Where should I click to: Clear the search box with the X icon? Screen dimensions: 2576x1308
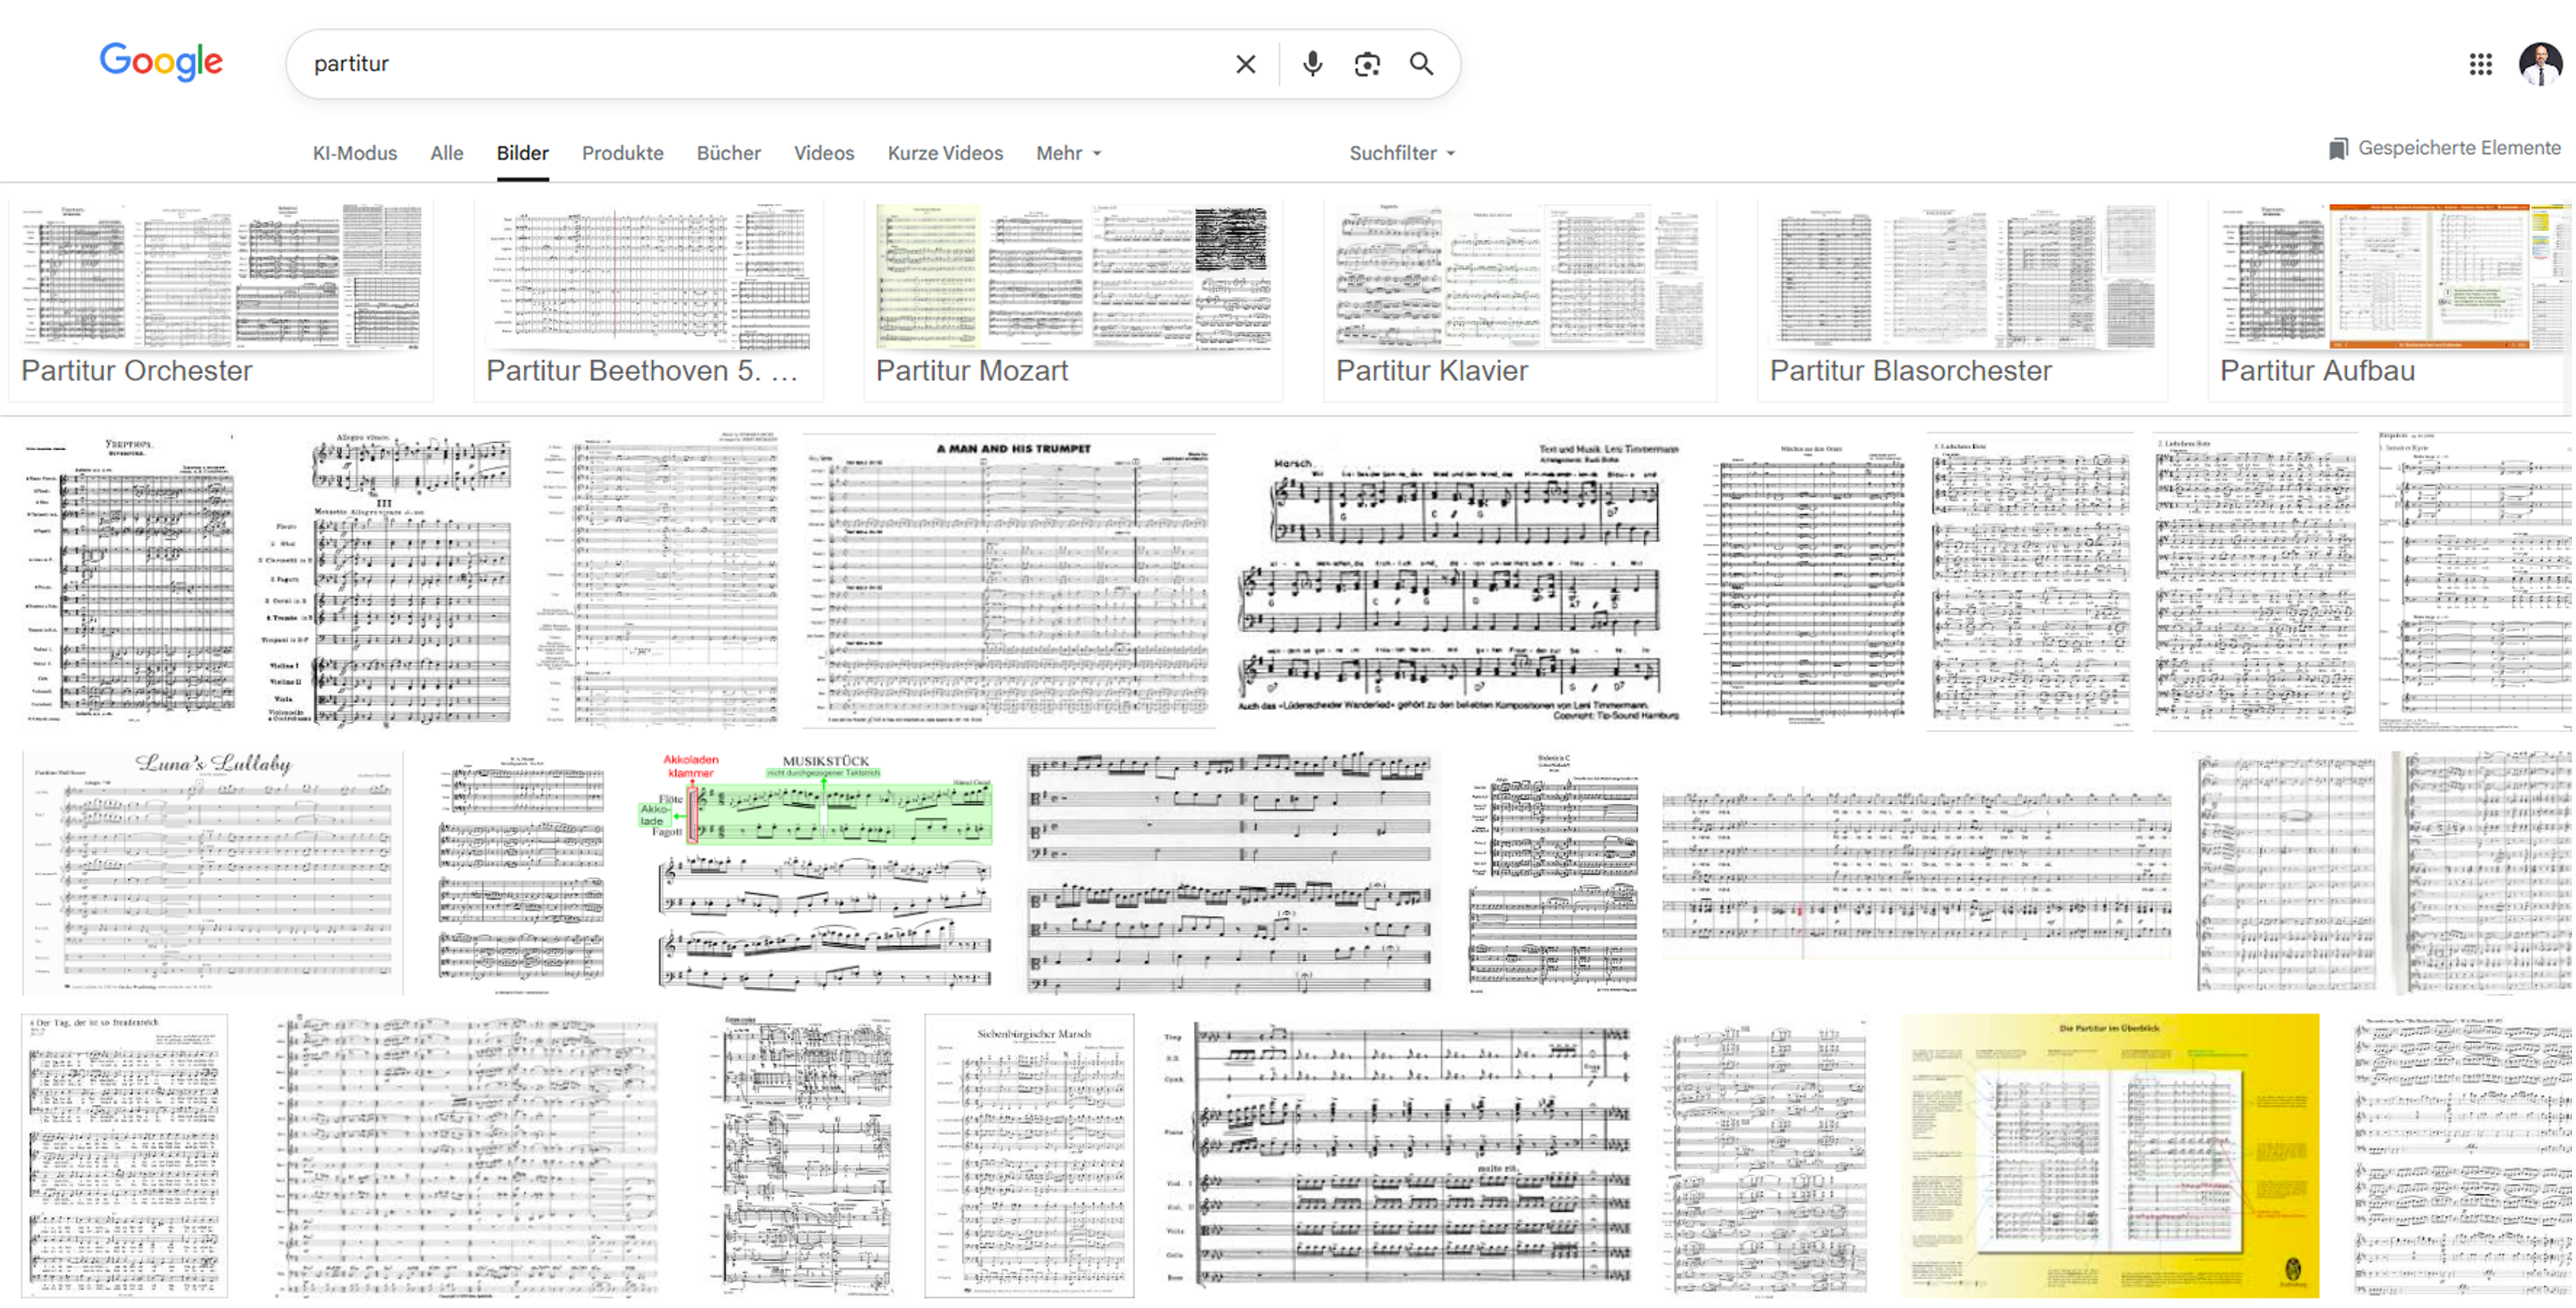pos(1245,64)
